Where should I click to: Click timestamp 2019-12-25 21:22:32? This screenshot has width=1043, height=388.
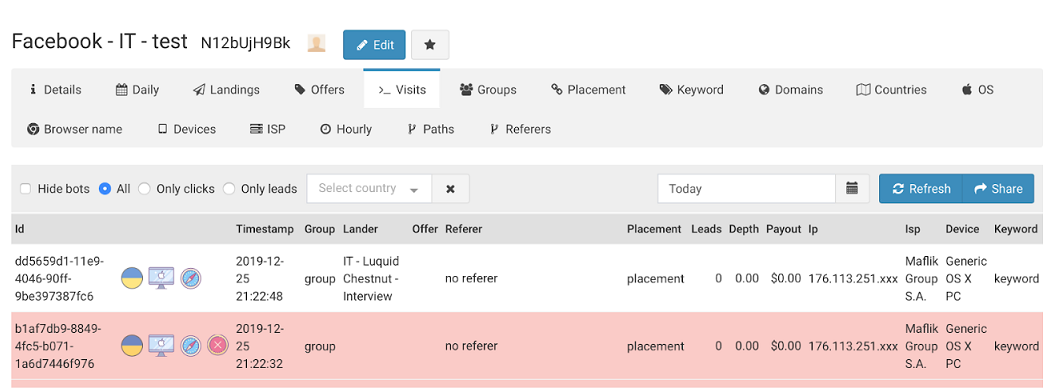point(260,346)
